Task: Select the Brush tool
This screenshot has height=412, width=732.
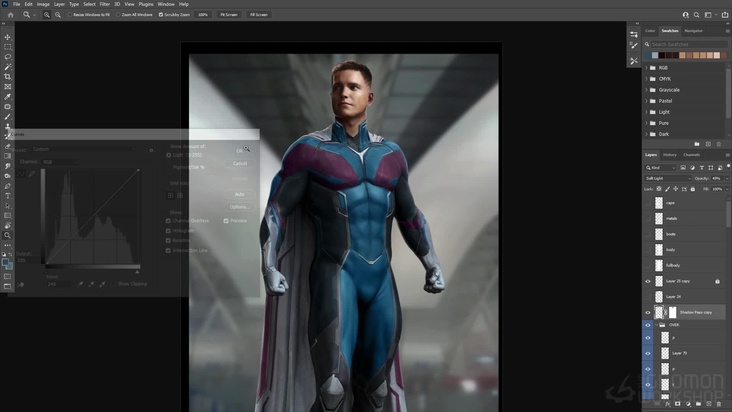Action: point(7,117)
